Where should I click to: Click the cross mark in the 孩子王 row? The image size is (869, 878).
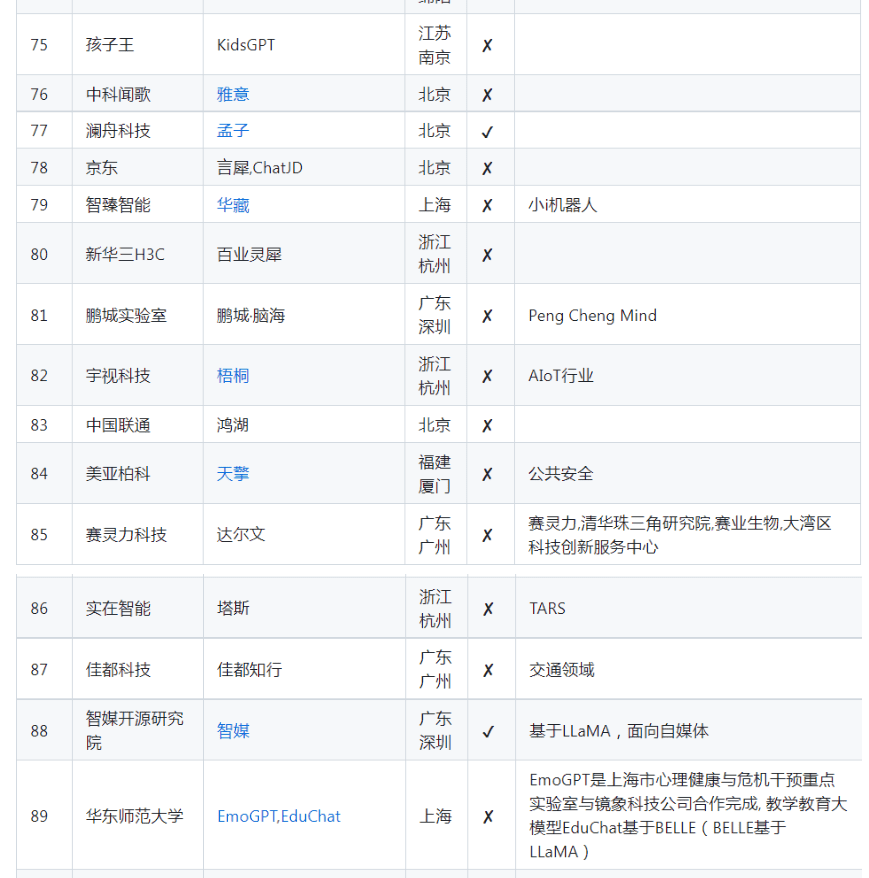[488, 46]
